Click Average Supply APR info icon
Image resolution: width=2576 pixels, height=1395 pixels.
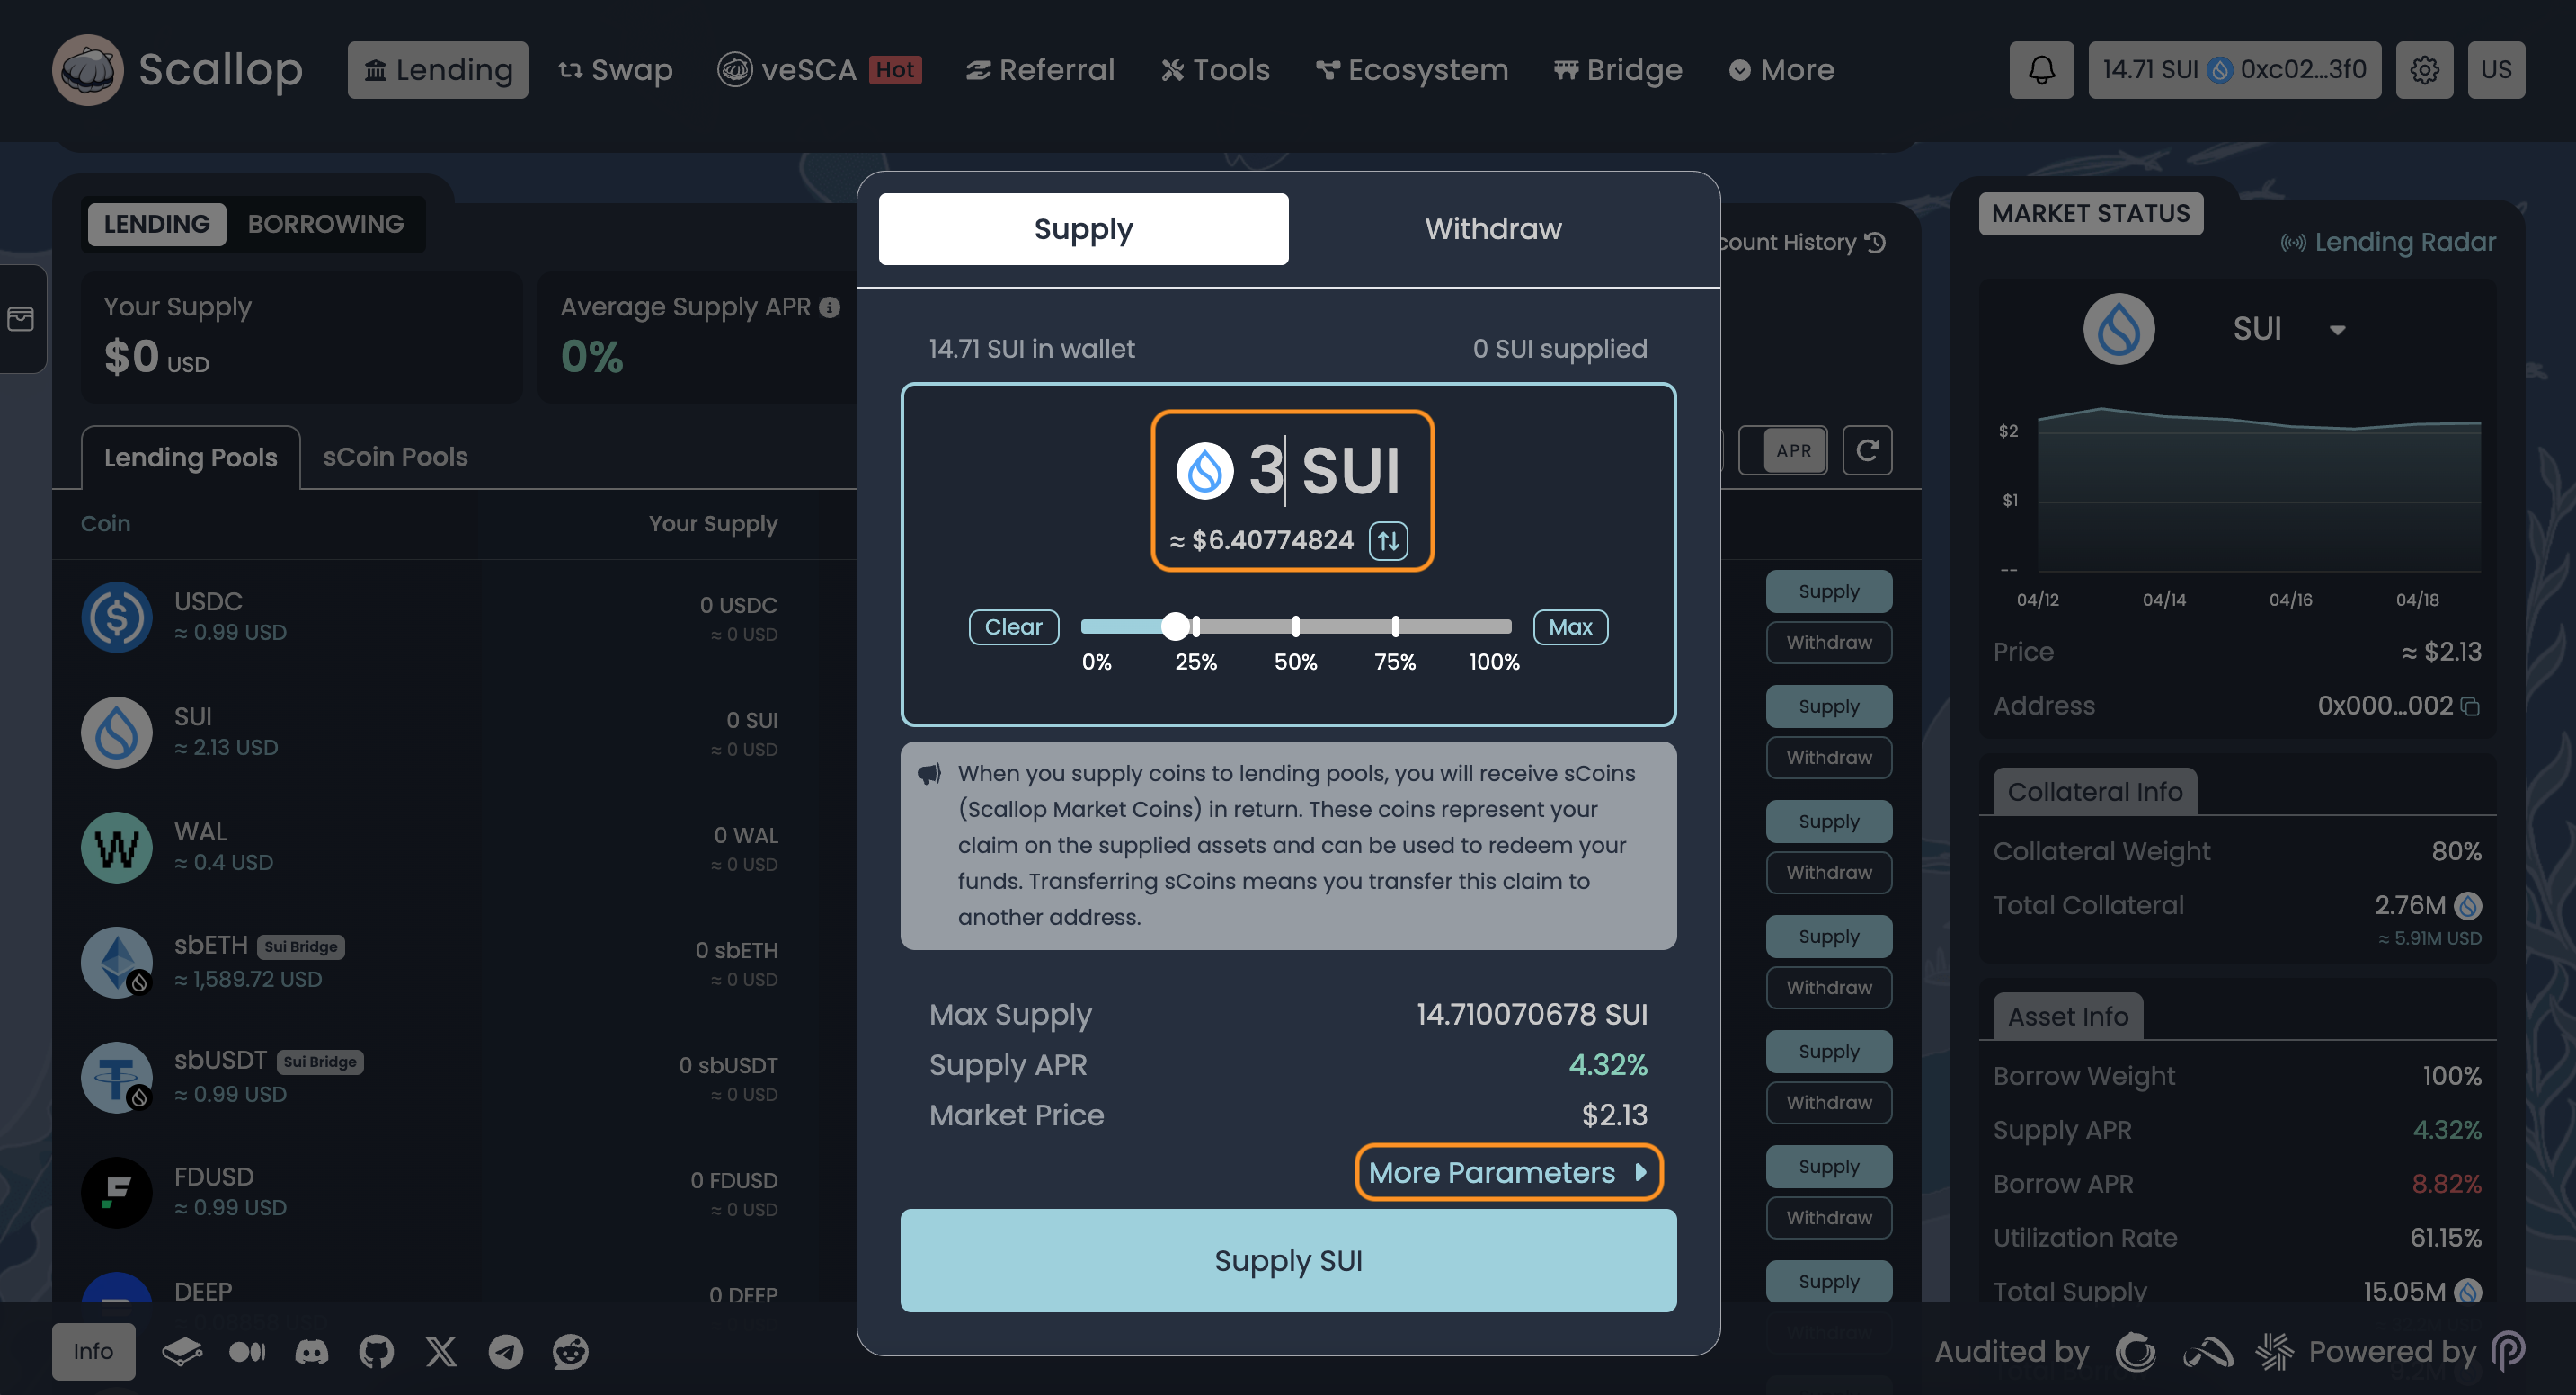829,307
